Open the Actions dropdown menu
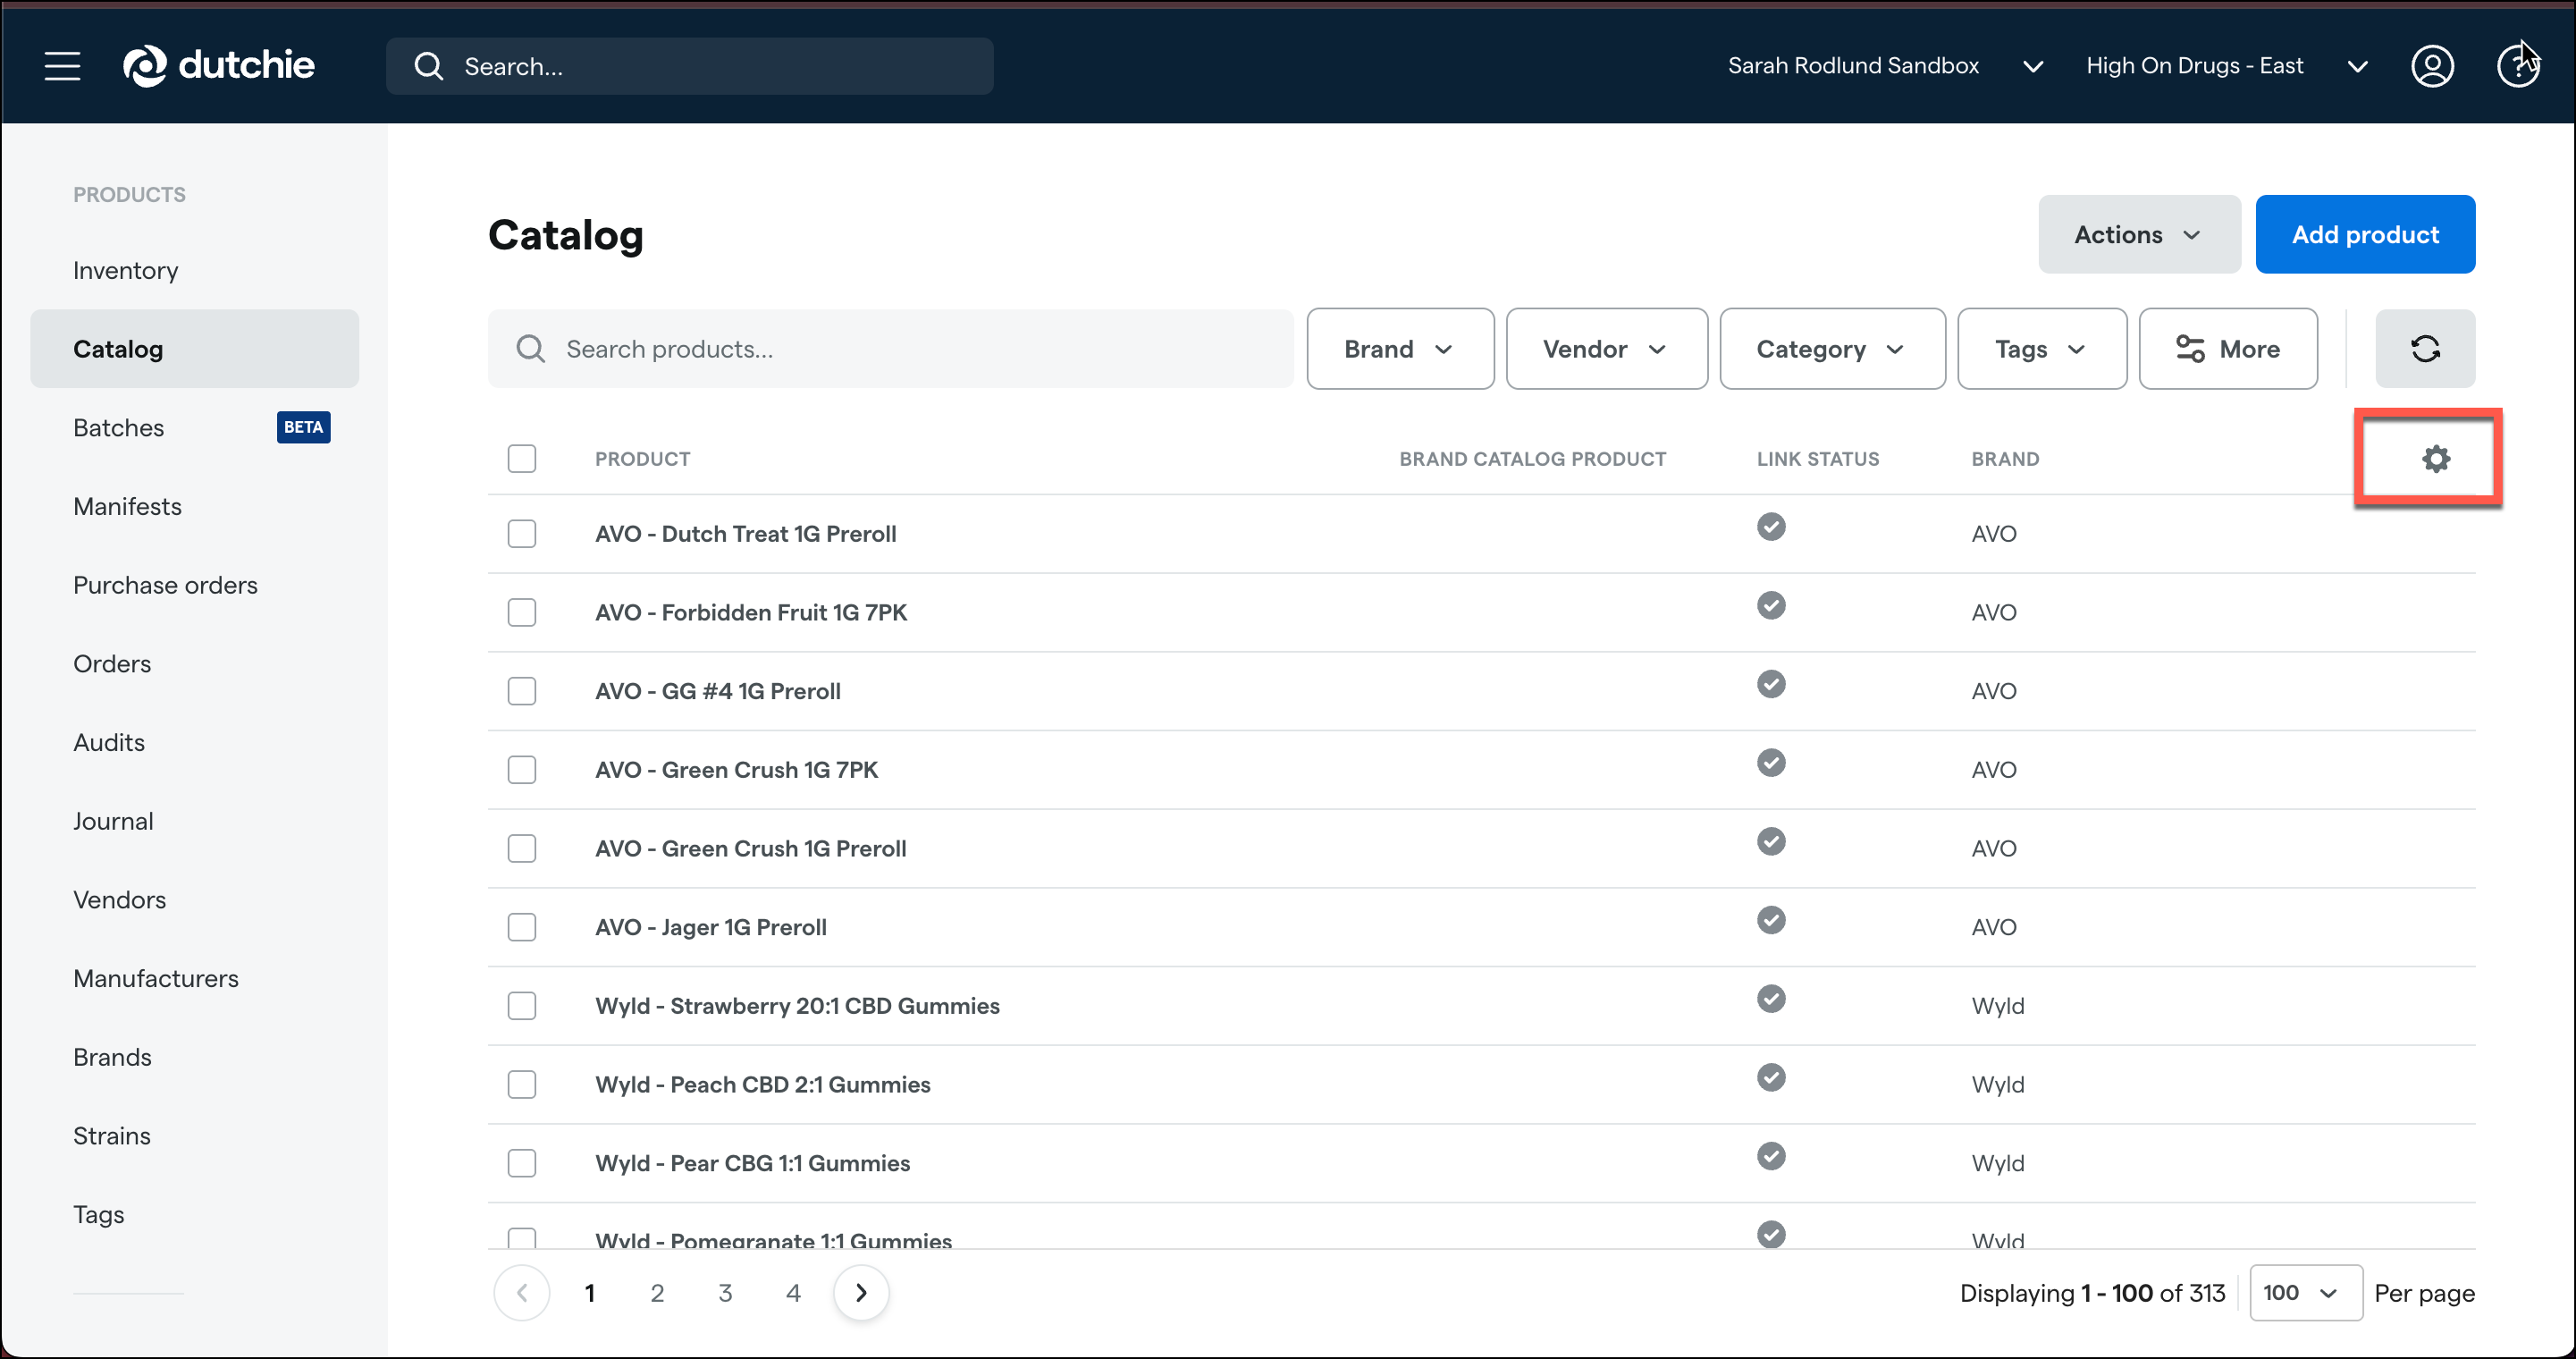 click(2139, 235)
